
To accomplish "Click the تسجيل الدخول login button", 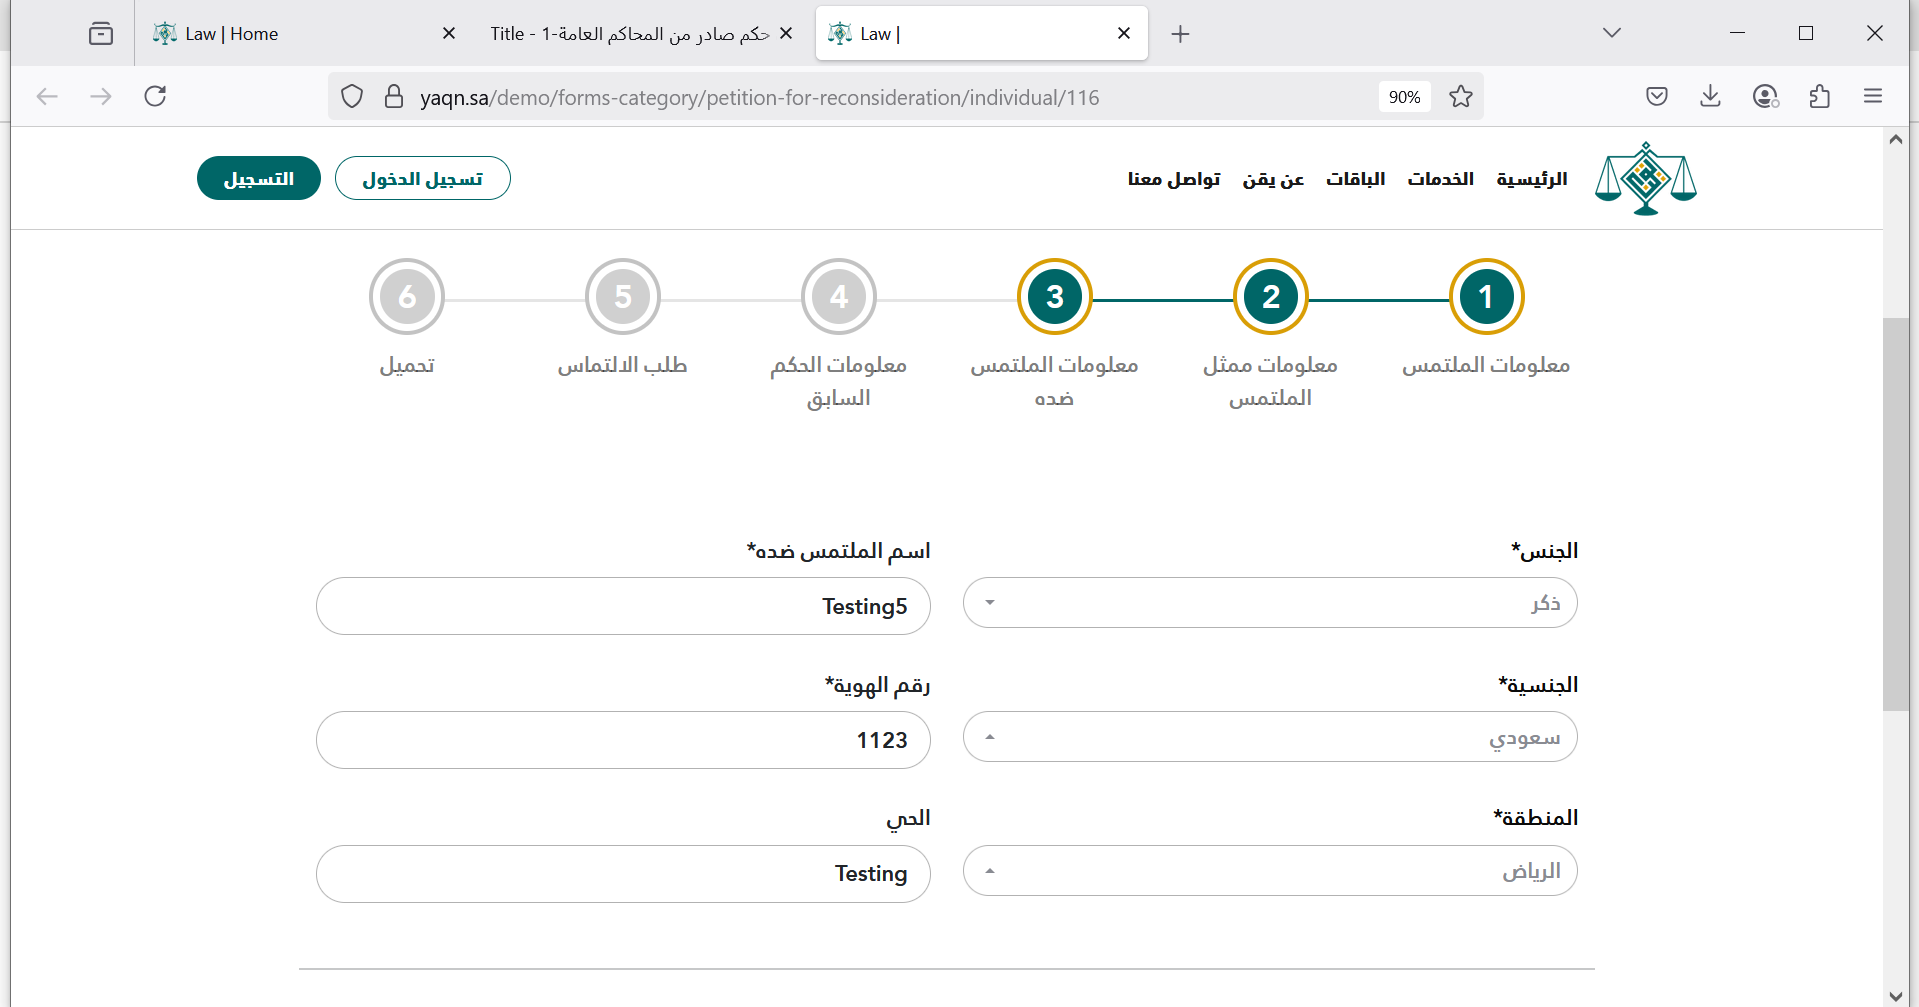I will tap(422, 179).
